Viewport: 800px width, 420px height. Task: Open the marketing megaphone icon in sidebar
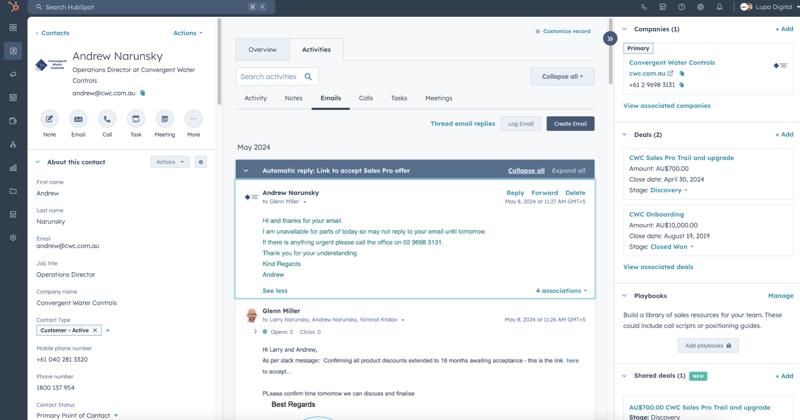tap(13, 75)
